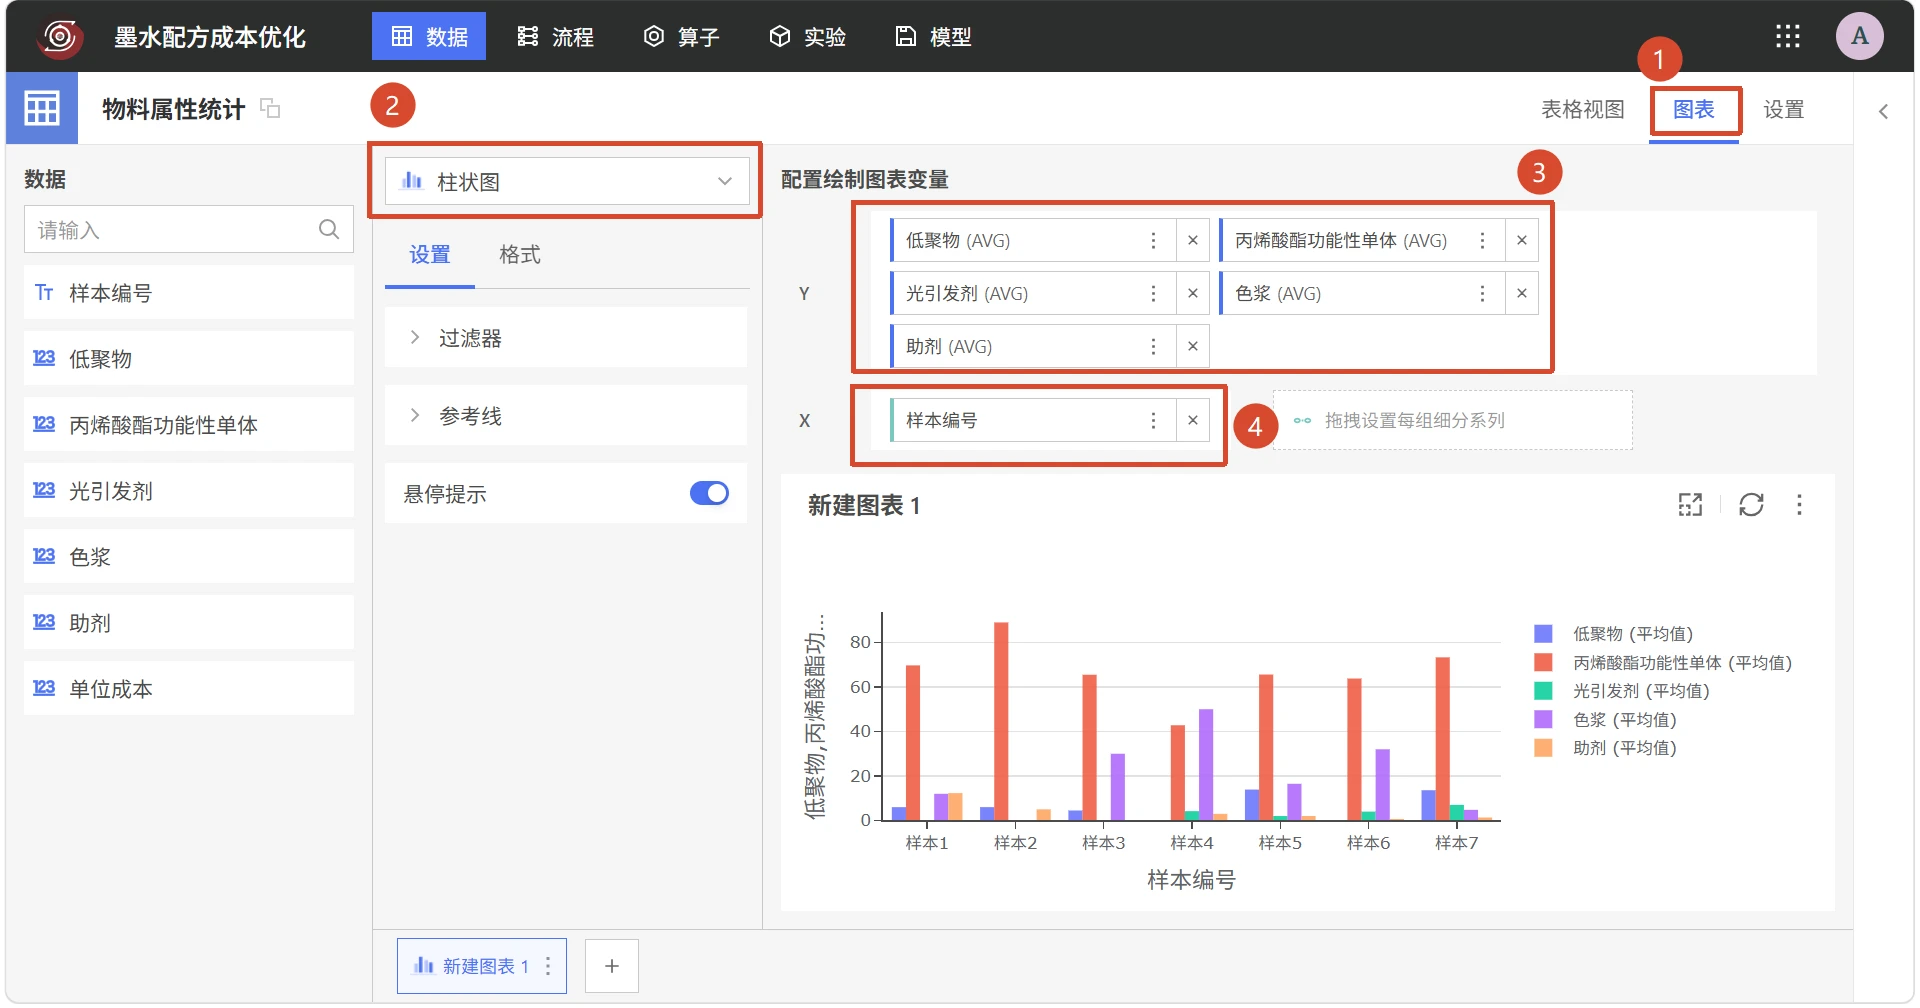The image size is (1920, 1008).
Task: Select the 单位成本 field
Action: click(x=189, y=689)
